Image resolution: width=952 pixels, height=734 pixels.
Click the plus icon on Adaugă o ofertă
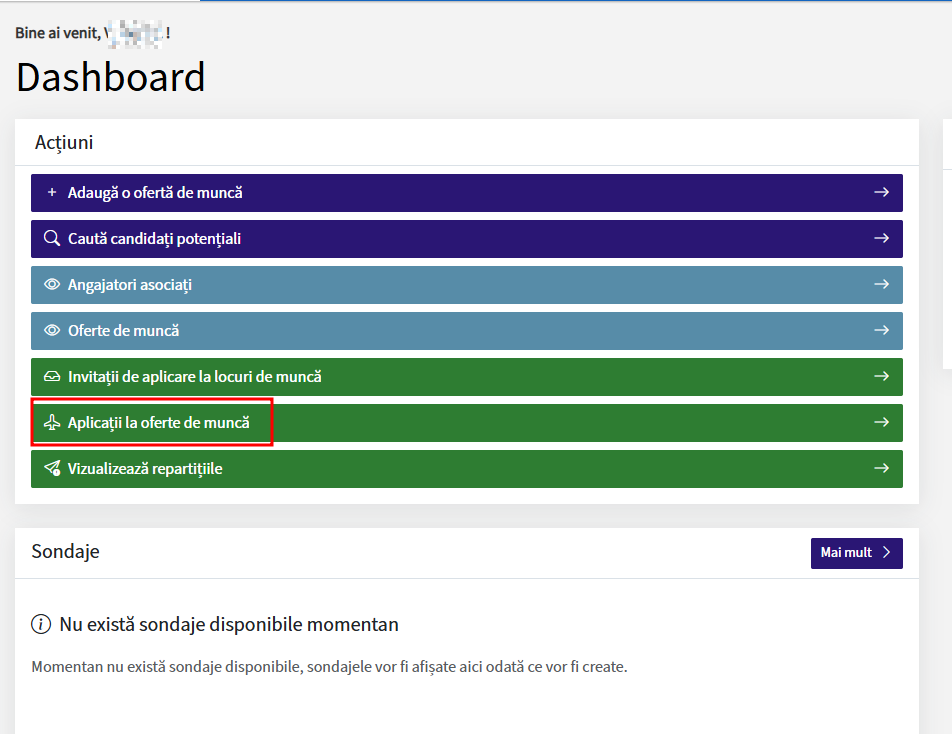tap(52, 193)
